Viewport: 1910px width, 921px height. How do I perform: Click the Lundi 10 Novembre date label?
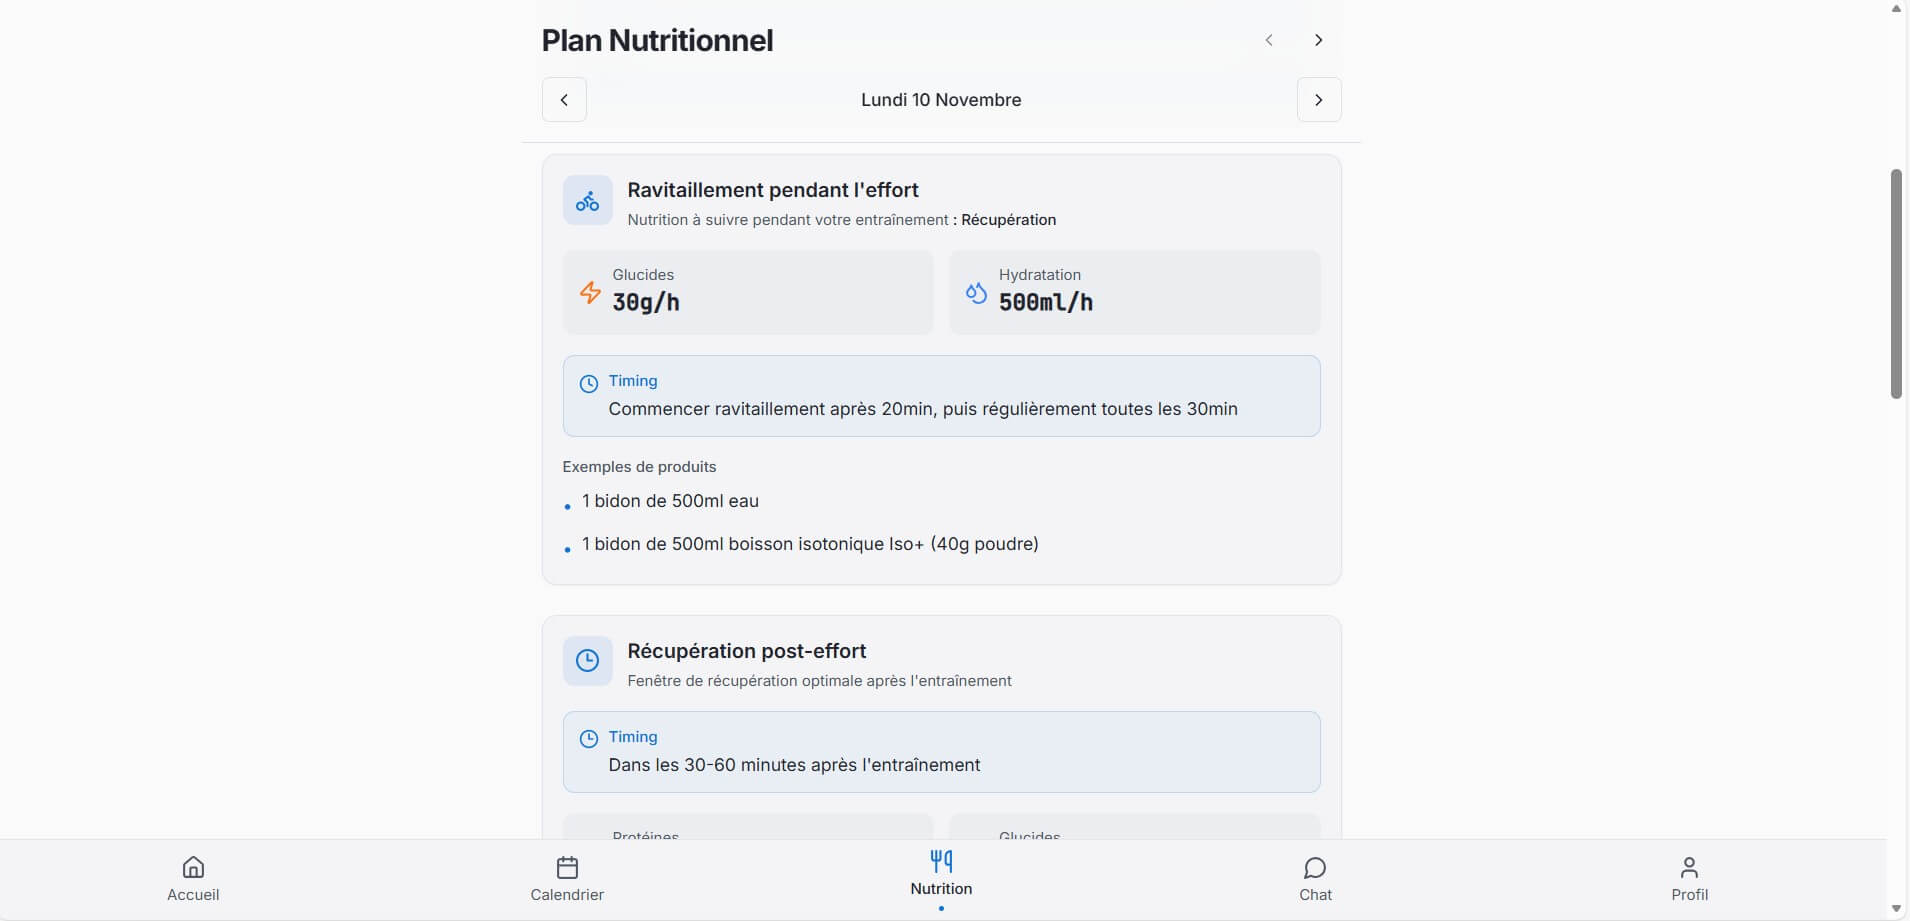[941, 100]
